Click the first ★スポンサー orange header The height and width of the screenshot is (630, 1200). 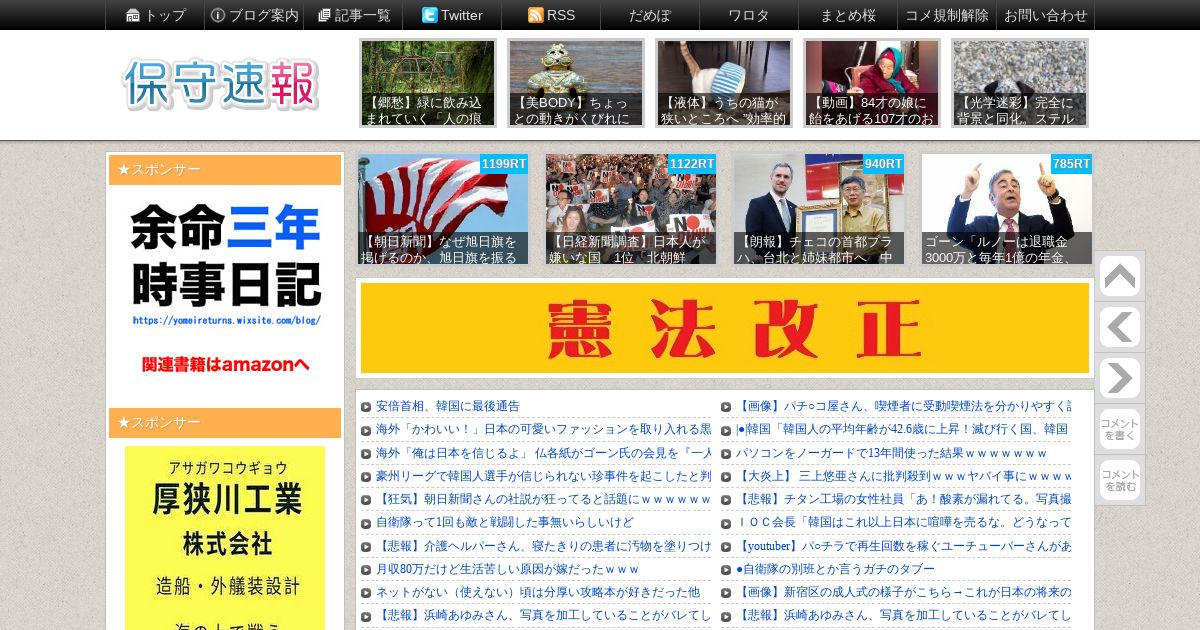click(x=225, y=170)
